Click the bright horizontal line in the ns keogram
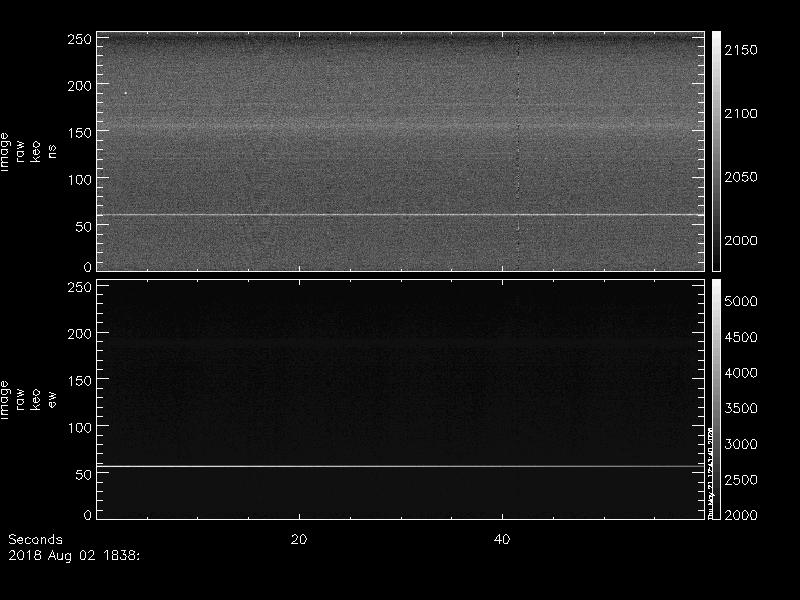This screenshot has height=600, width=800. coord(401,215)
